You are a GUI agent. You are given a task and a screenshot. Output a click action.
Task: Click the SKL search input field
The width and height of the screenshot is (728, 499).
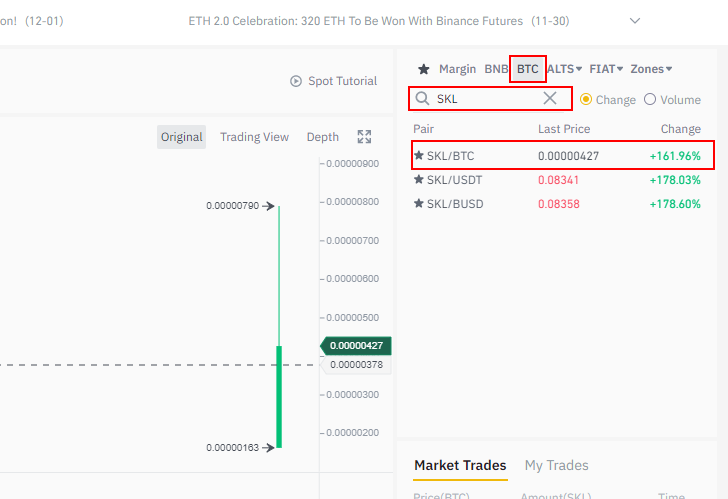[486, 99]
